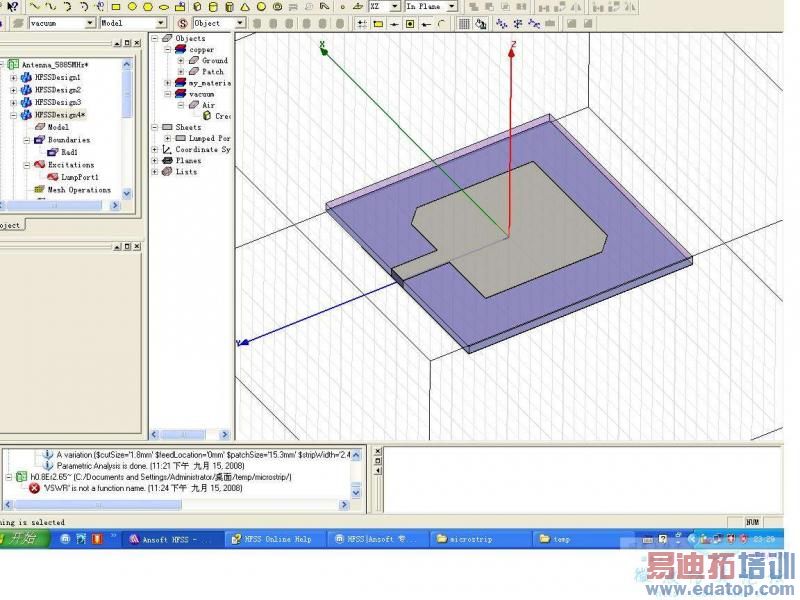The width and height of the screenshot is (800, 600).
Task: Select the Draw Plane tool
Action: tap(358, 7)
